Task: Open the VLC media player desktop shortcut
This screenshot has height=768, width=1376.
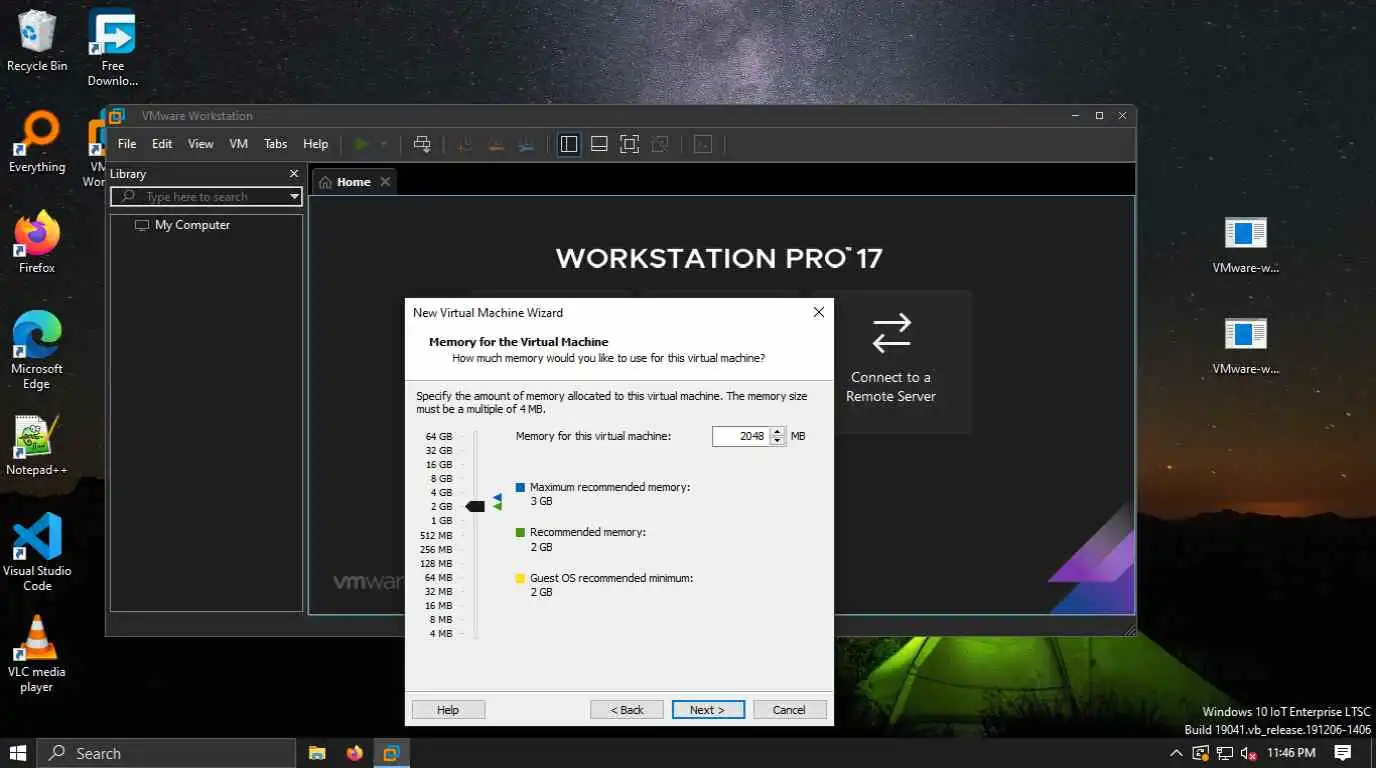Action: (x=37, y=653)
